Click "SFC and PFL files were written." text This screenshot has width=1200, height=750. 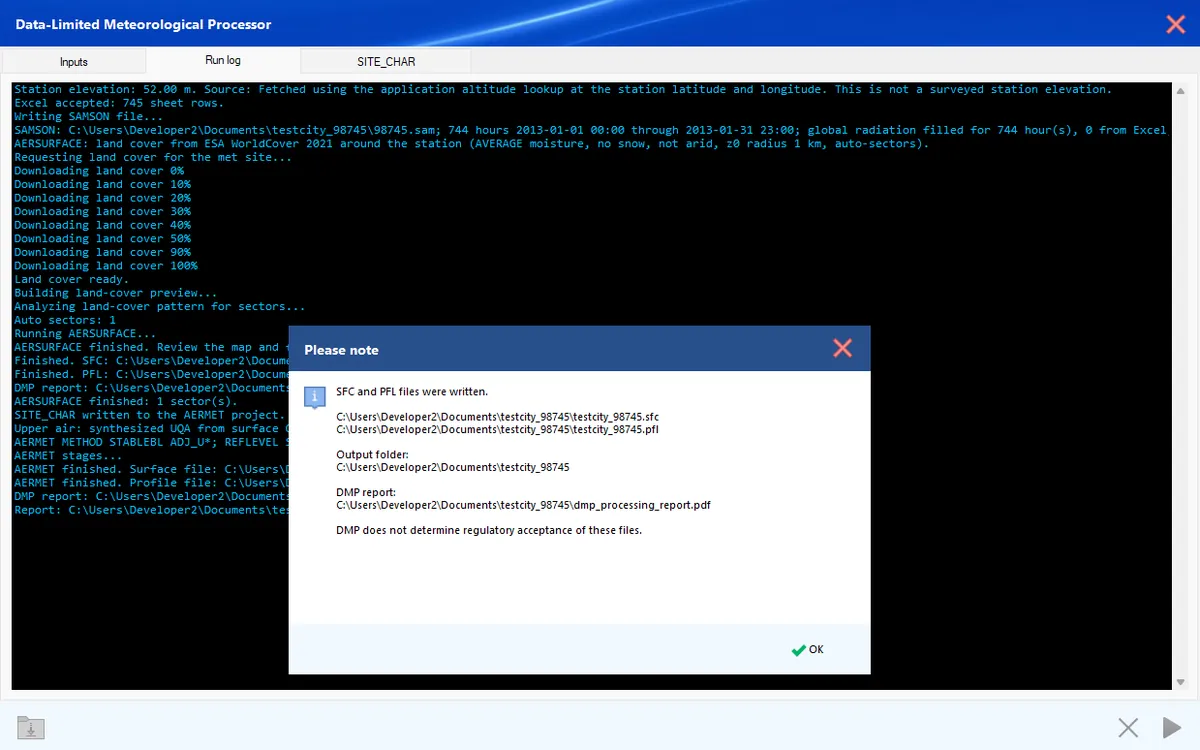point(412,392)
